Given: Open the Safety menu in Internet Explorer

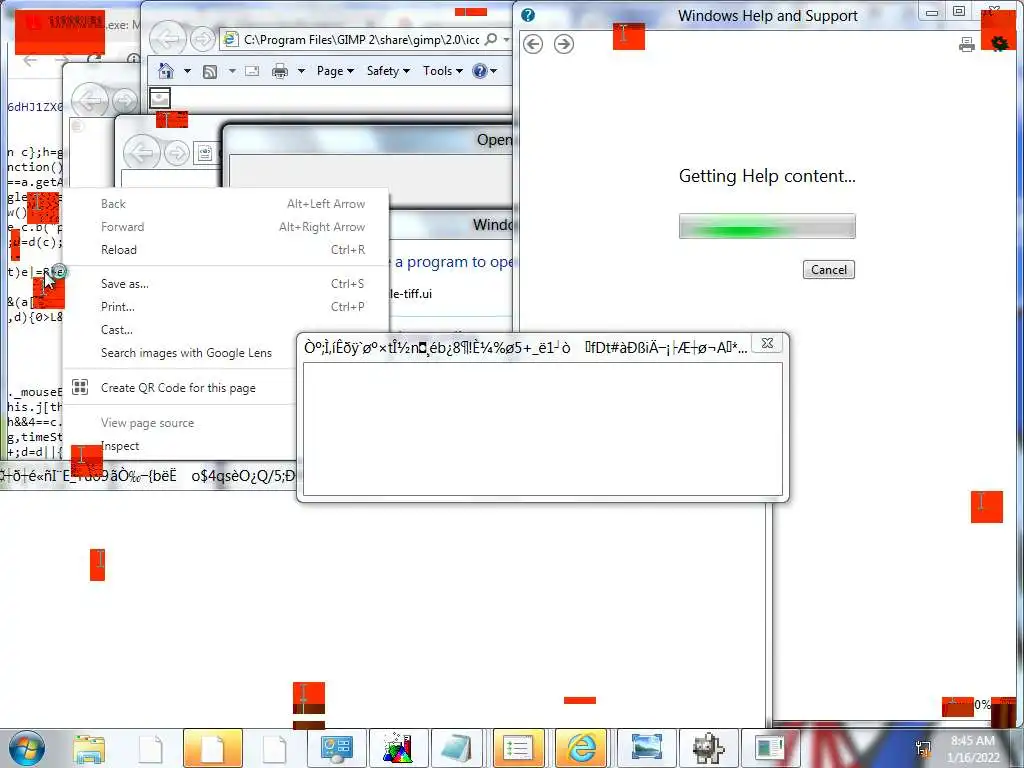Looking at the screenshot, I should tap(388, 71).
